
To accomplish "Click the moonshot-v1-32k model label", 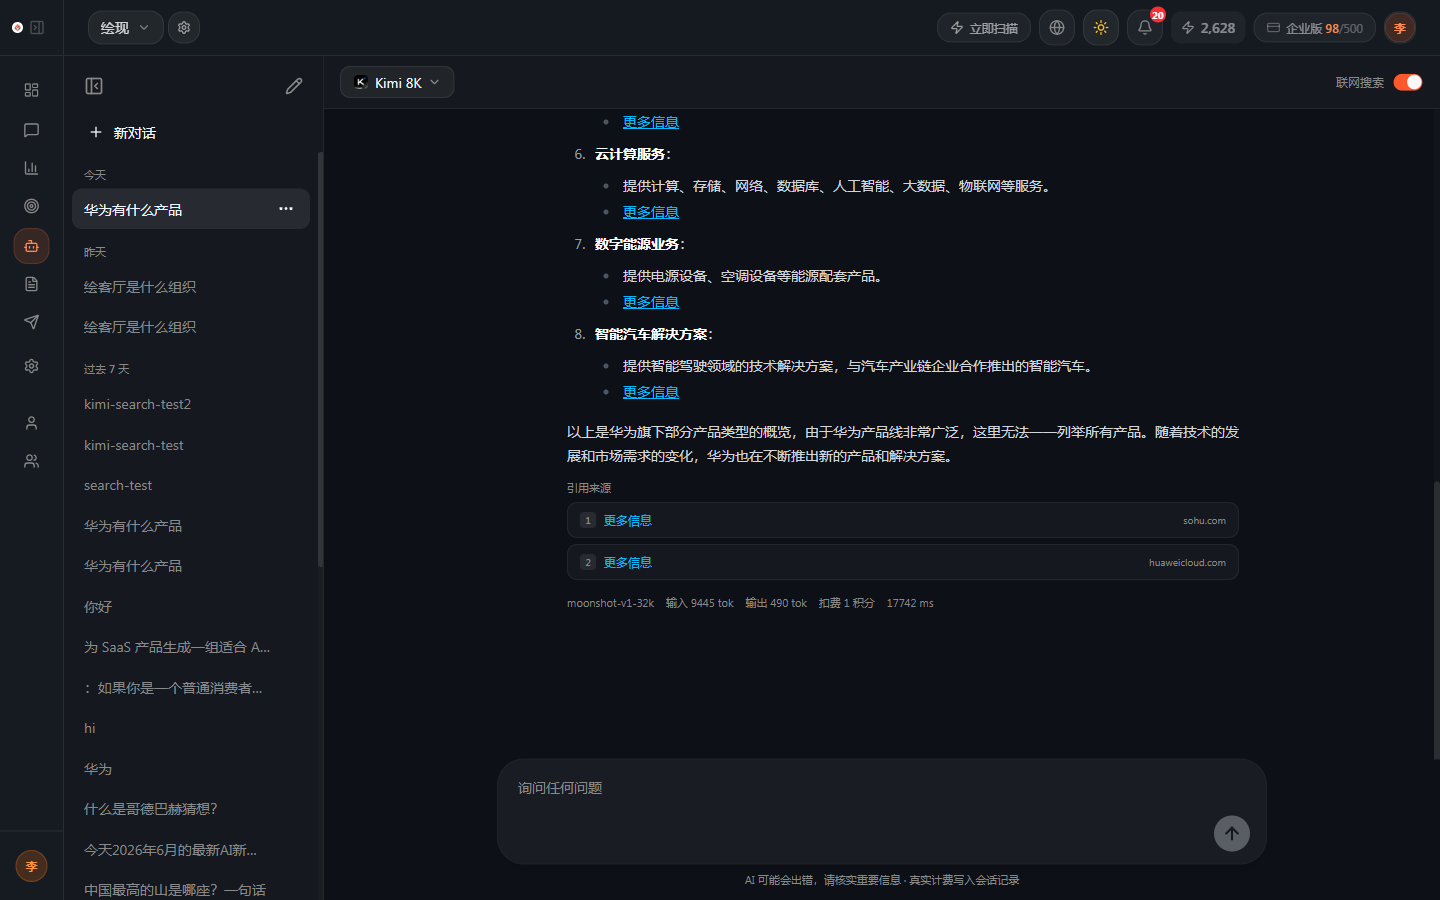I will point(610,603).
